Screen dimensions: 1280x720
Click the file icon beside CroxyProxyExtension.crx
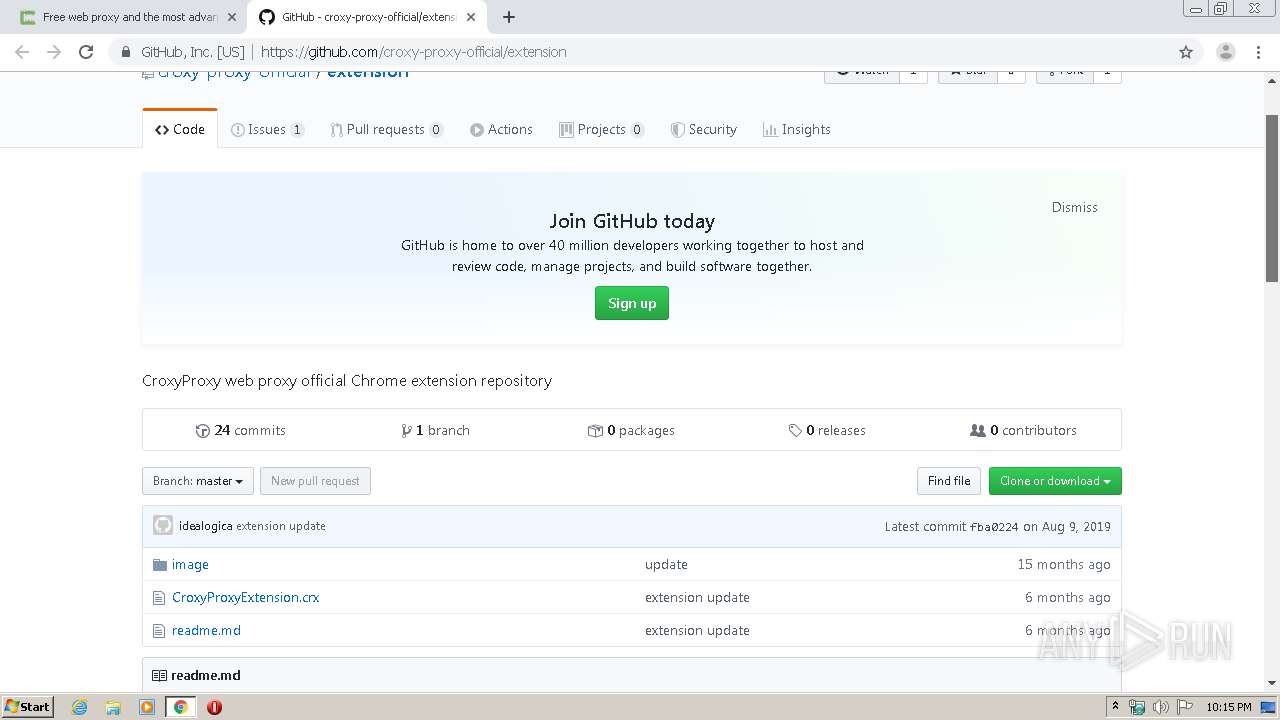(x=158, y=597)
